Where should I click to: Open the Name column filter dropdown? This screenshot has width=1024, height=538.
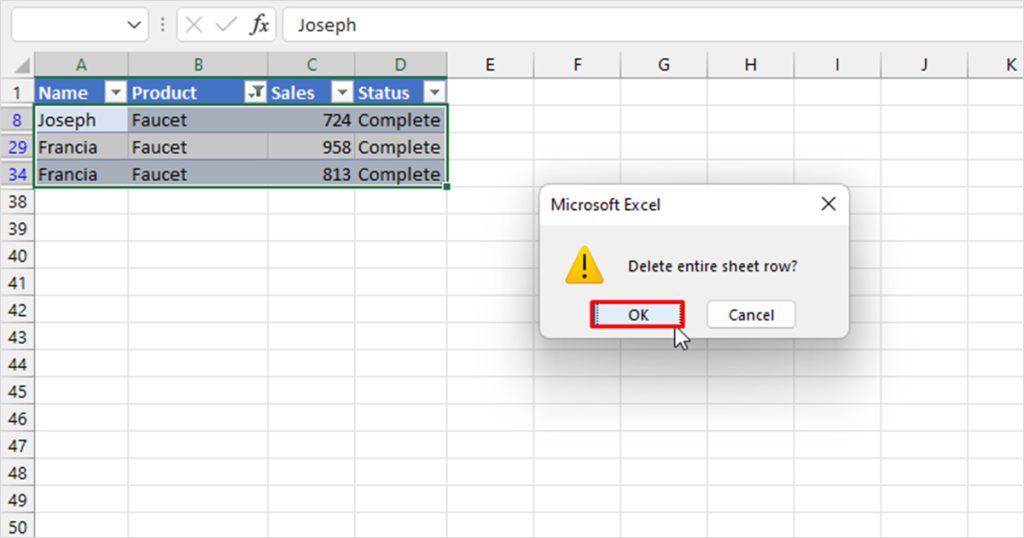coord(116,92)
